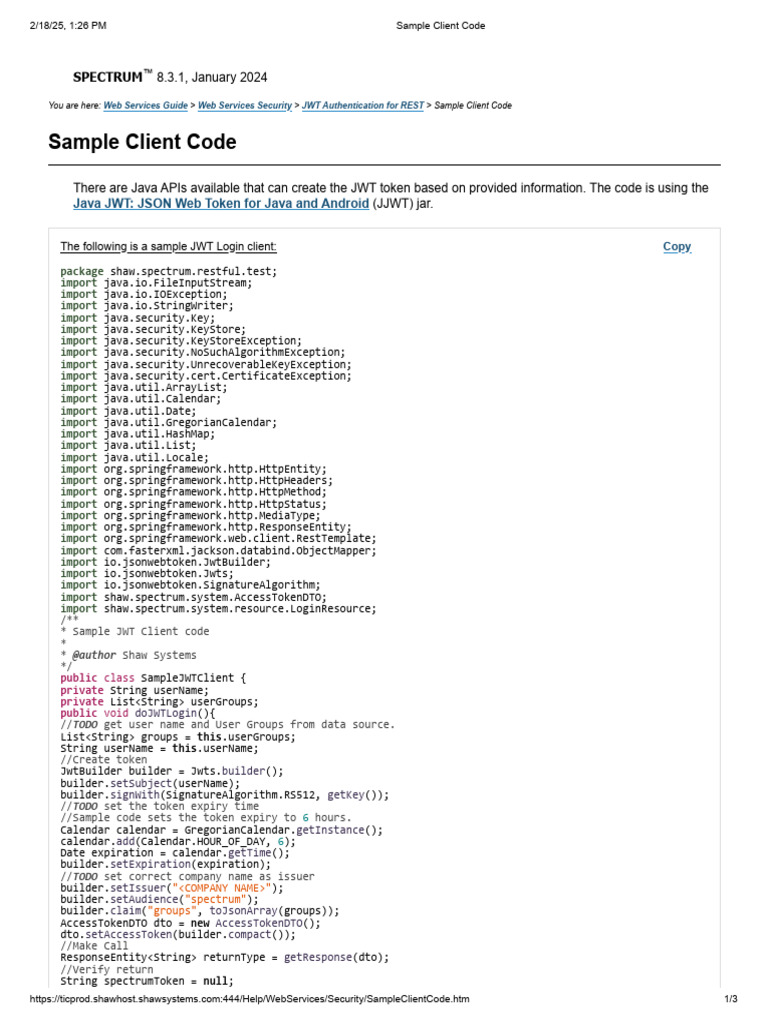Open JWT Authentication for REST breadcrumb link
Image resolution: width=768 pixels, height=1024 pixels.
[362, 105]
